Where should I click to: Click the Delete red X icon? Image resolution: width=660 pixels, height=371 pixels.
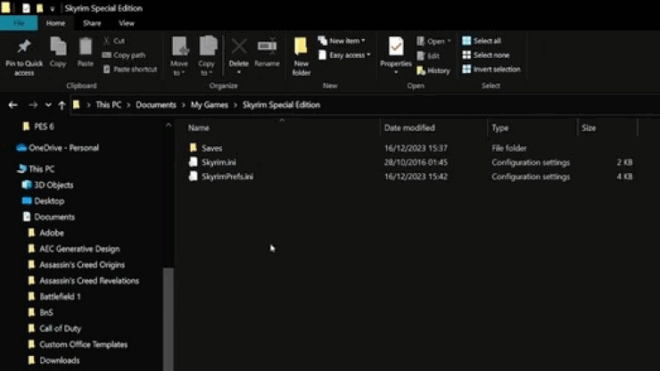[239, 46]
